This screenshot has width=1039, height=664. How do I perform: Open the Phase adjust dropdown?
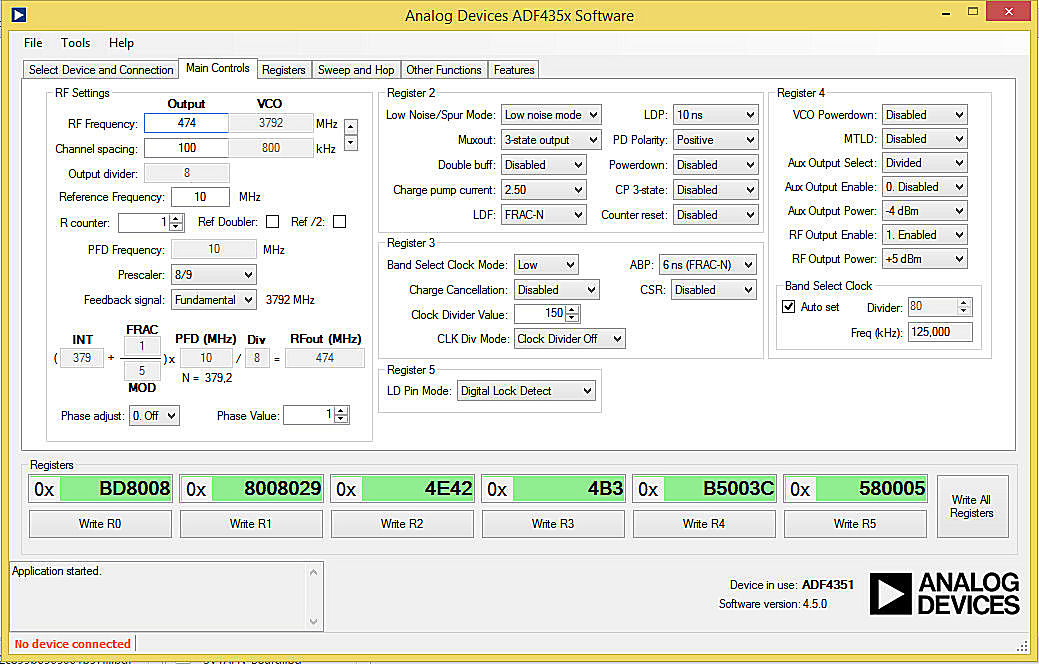(154, 415)
